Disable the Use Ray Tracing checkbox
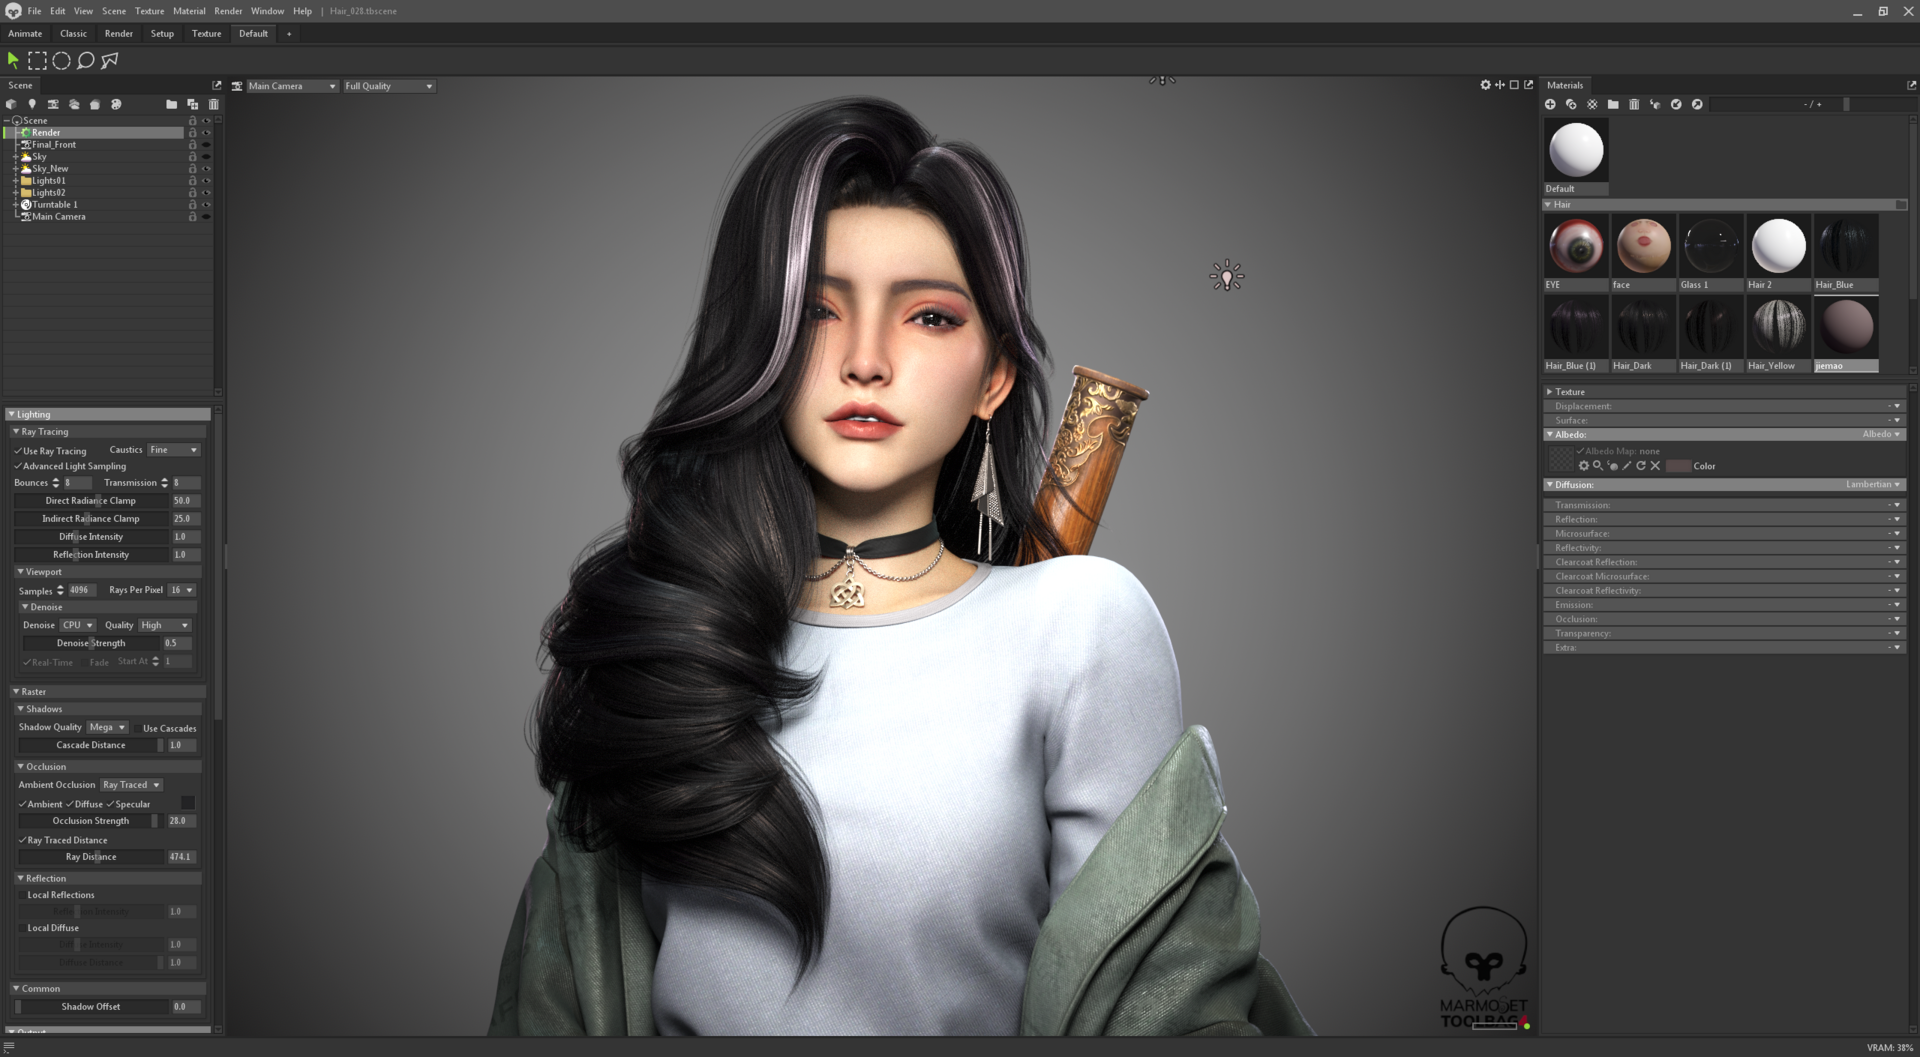Screen dimensions: 1920x1057 click(16, 450)
